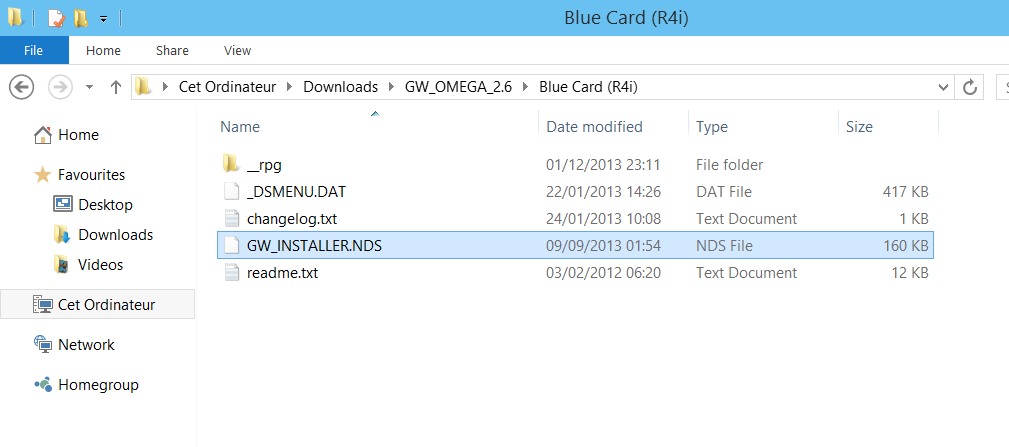Open Network in the navigation pane
This screenshot has height=447, width=1009.
(86, 345)
